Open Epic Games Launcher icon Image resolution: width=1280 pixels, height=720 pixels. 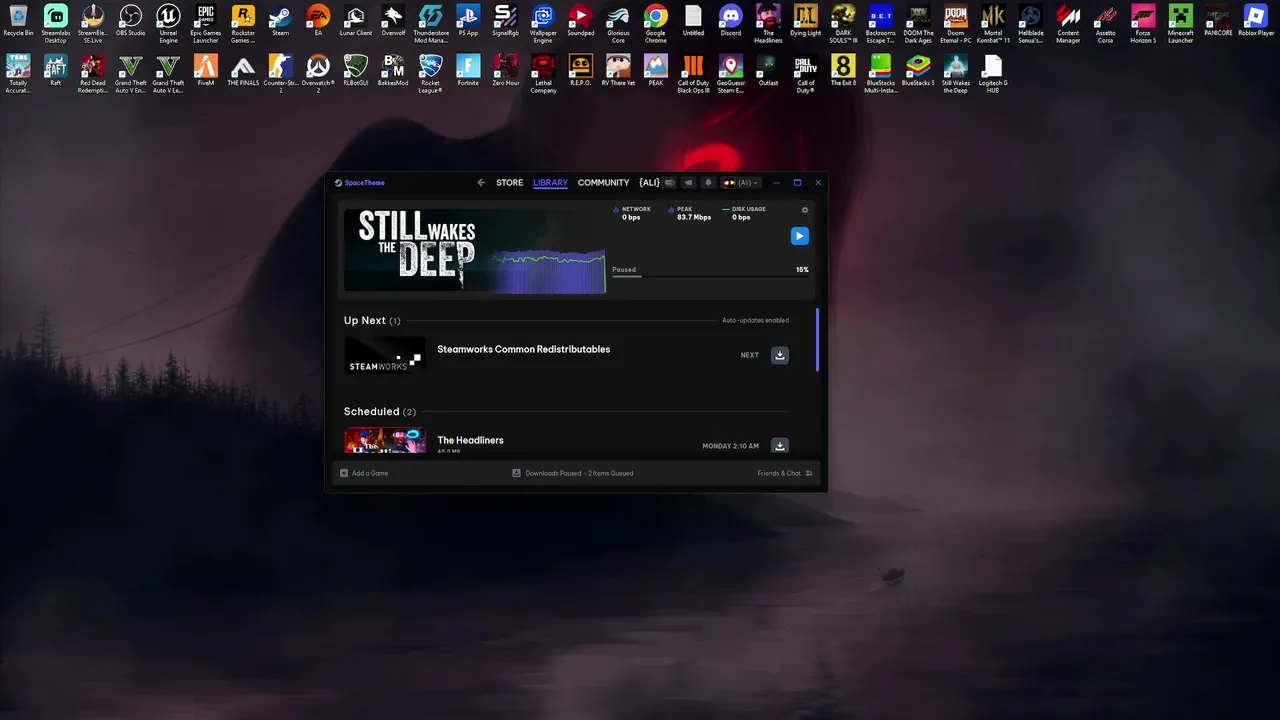[205, 22]
